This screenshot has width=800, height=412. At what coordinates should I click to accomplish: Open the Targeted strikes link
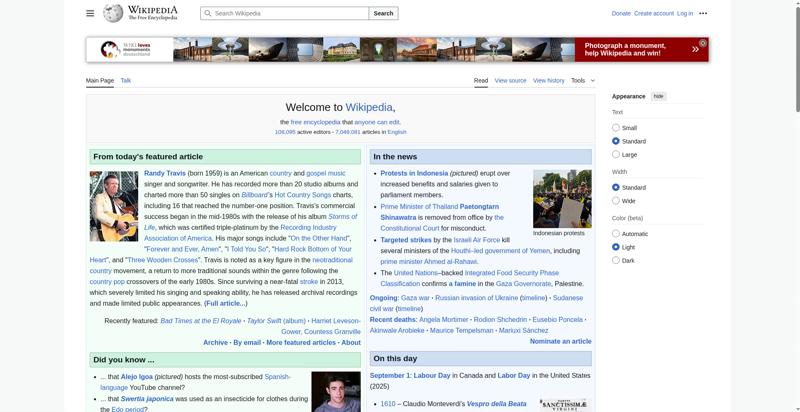coord(406,240)
